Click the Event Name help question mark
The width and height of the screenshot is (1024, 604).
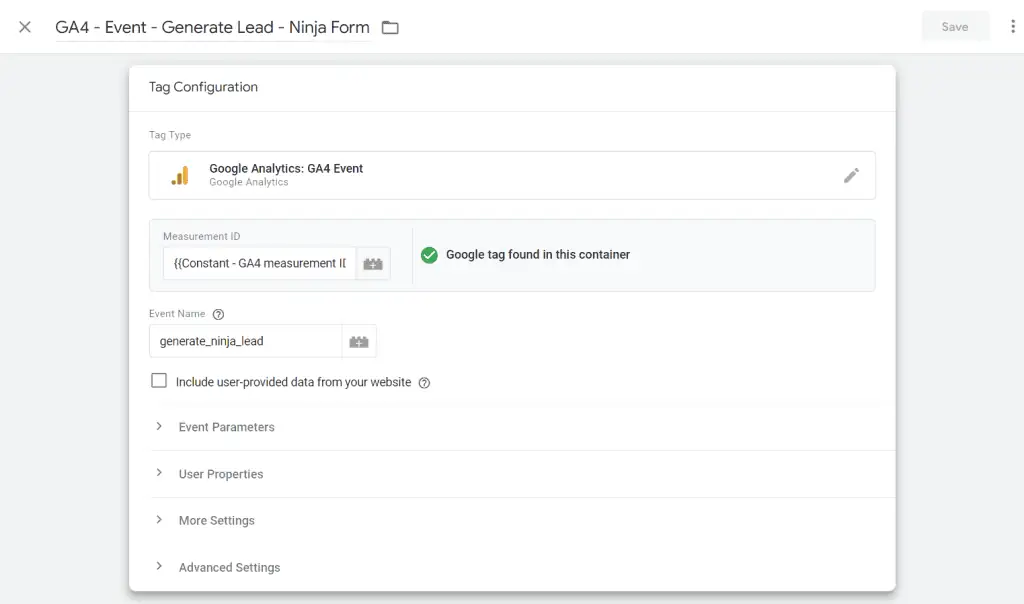218,314
